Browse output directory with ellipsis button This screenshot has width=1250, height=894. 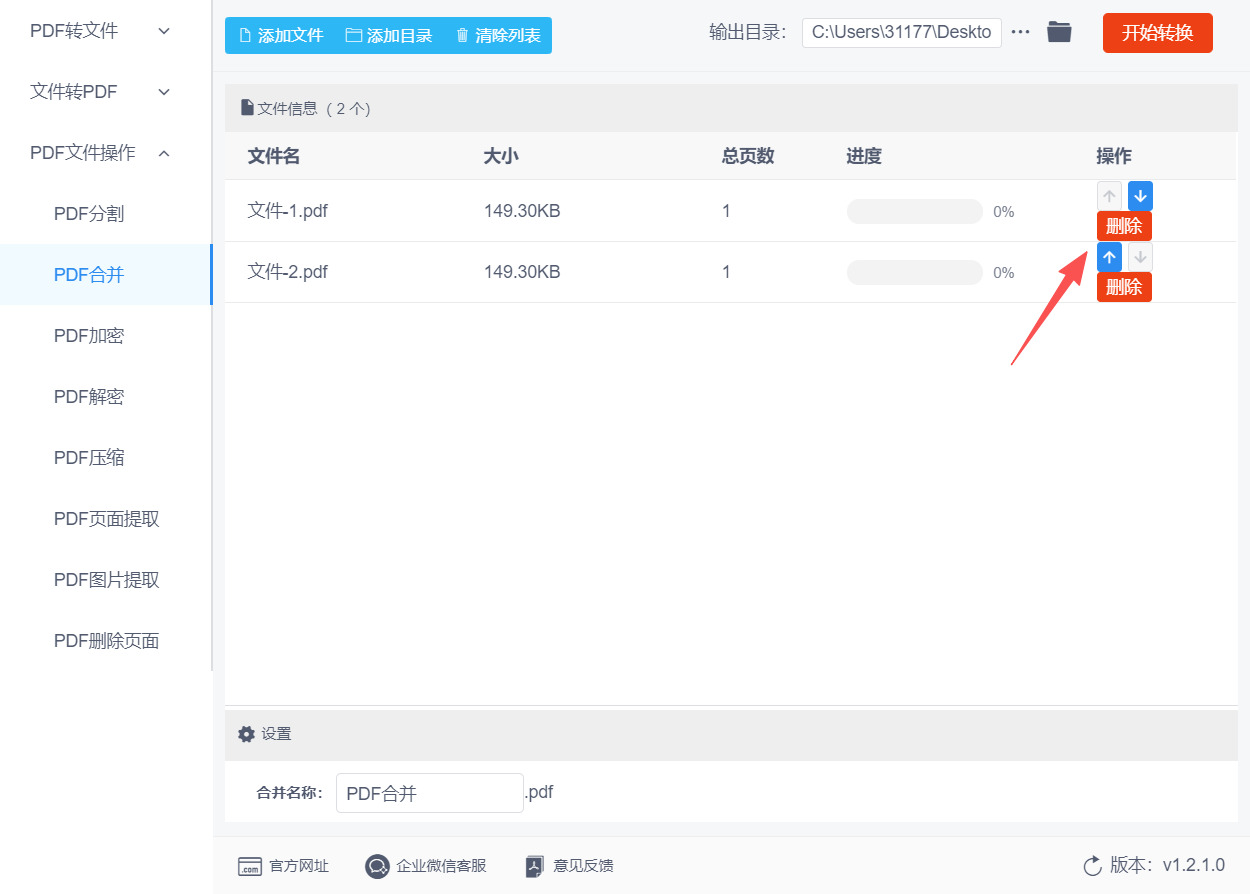(1020, 32)
